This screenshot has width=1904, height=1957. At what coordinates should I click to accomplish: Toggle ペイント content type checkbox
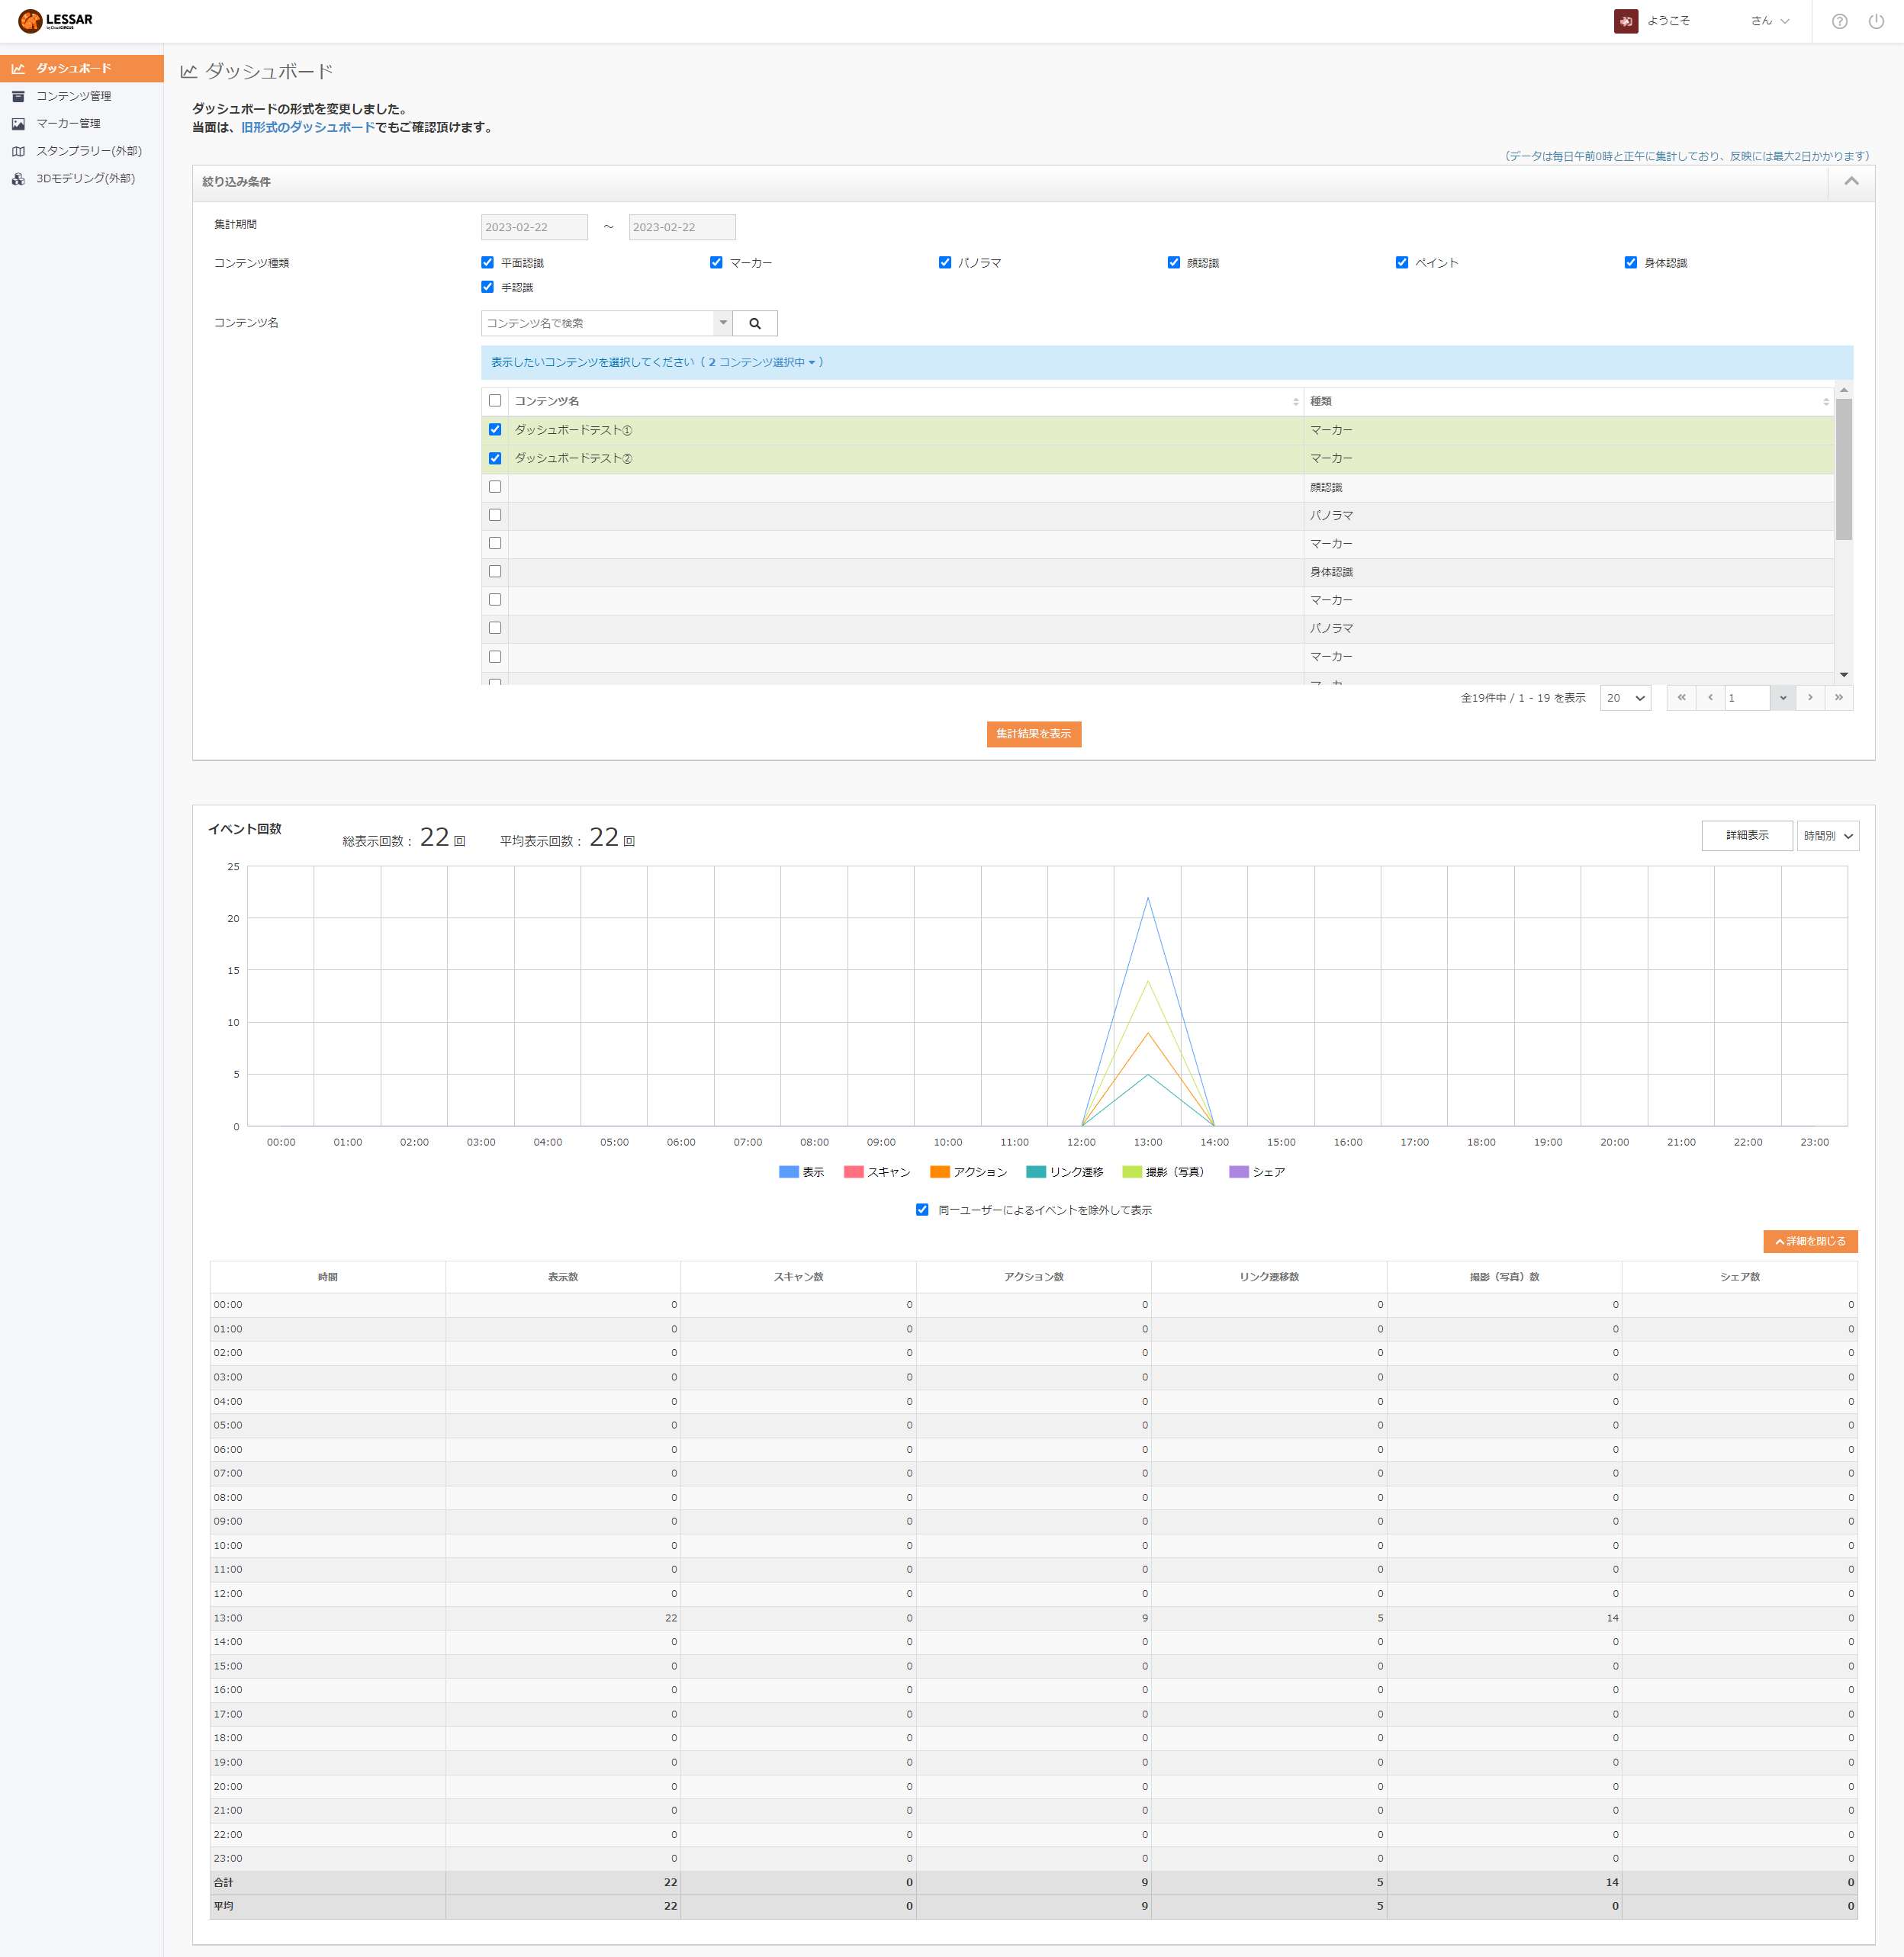point(1402,263)
